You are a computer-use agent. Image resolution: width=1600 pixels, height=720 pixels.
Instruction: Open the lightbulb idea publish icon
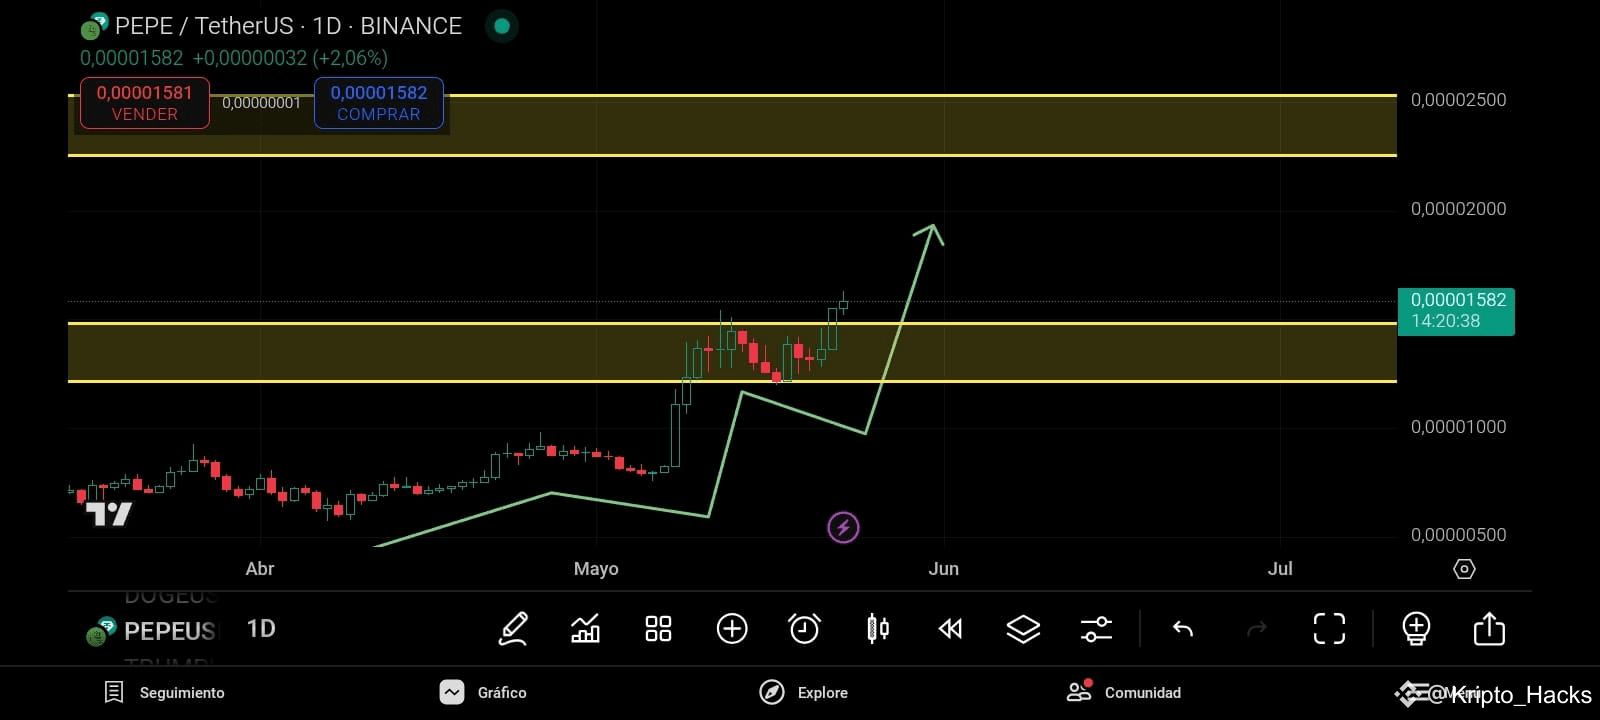point(1416,629)
